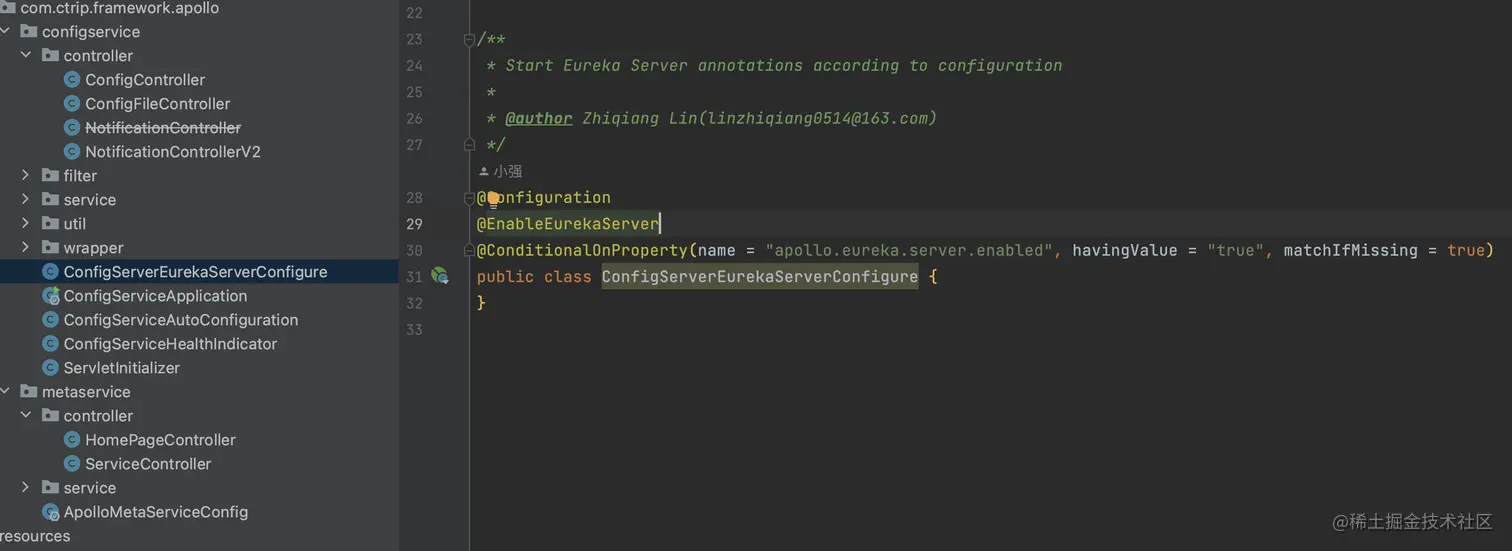
Task: Expand the metaservice service package
Action: 27,488
